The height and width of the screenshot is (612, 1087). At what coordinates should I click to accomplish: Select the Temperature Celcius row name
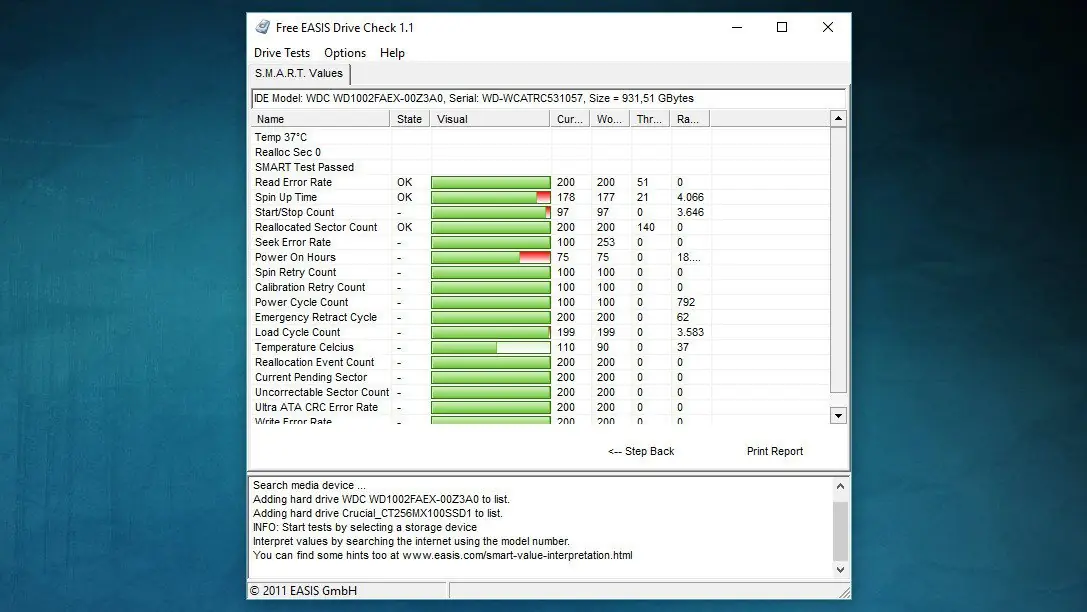click(x=304, y=347)
